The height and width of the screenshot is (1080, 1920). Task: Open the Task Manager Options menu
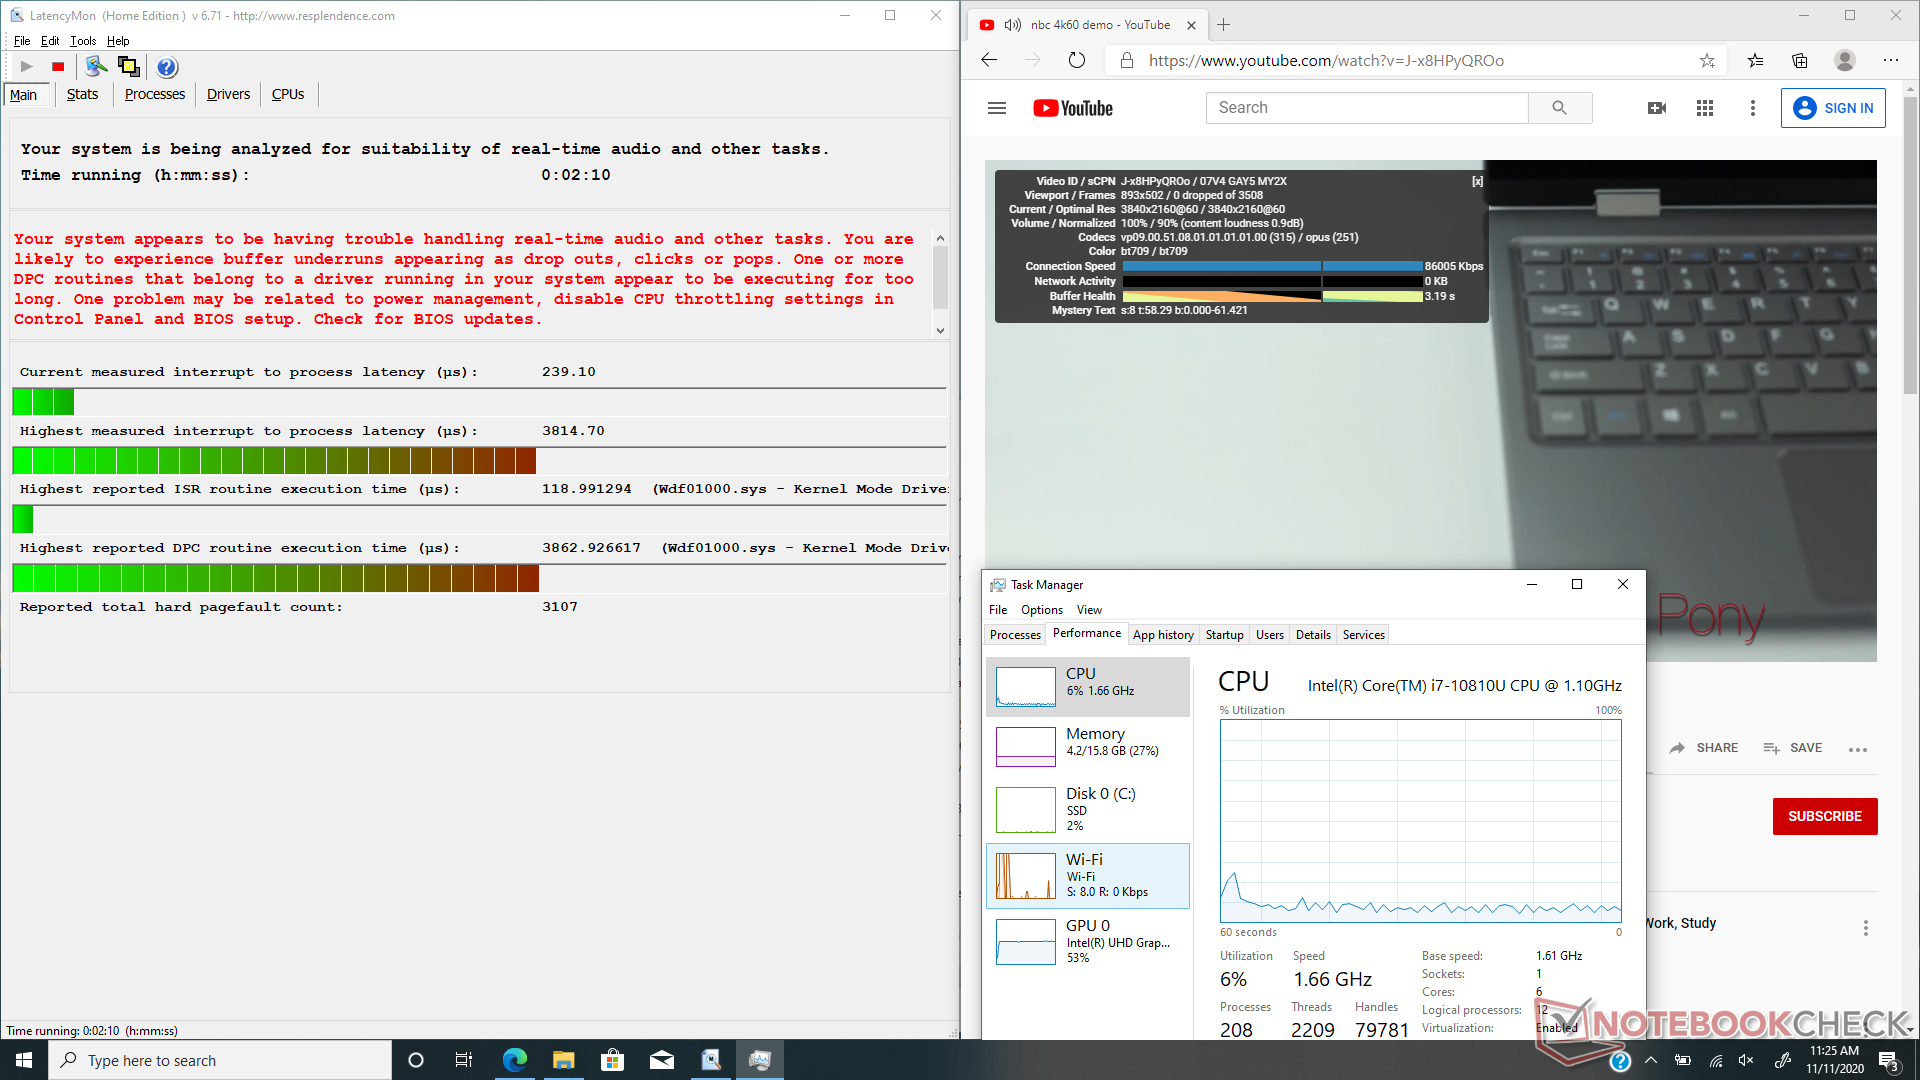click(1042, 610)
